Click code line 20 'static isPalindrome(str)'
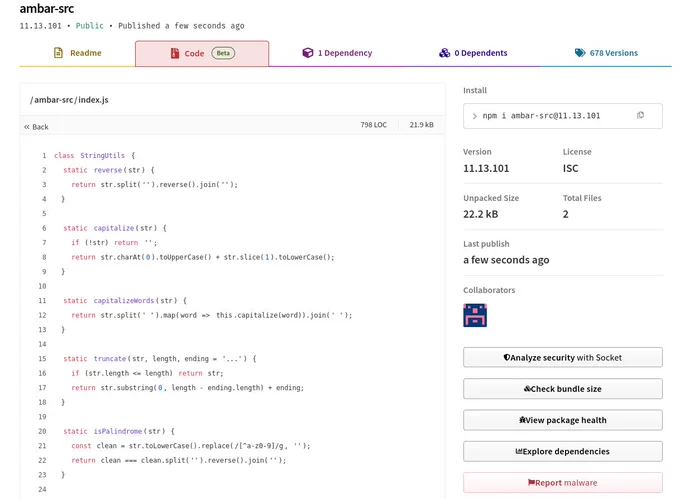This screenshot has width=680, height=499. (x=119, y=431)
